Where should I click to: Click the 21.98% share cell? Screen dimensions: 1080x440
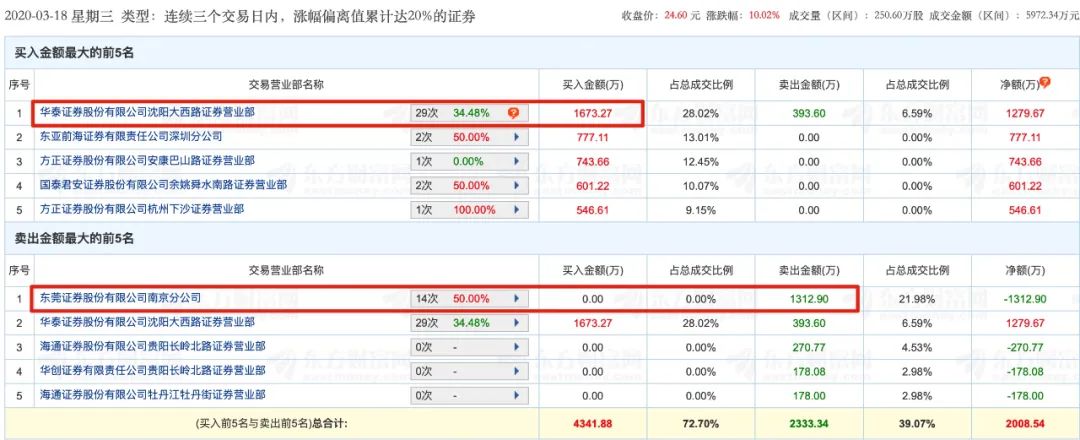click(917, 299)
